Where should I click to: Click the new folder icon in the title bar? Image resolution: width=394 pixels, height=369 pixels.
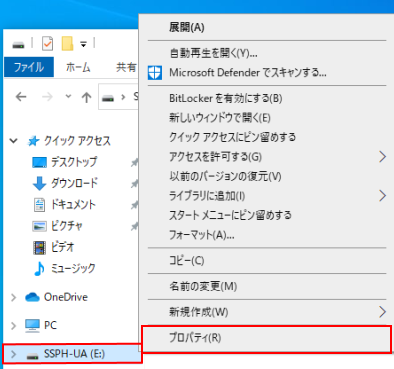(x=67, y=43)
